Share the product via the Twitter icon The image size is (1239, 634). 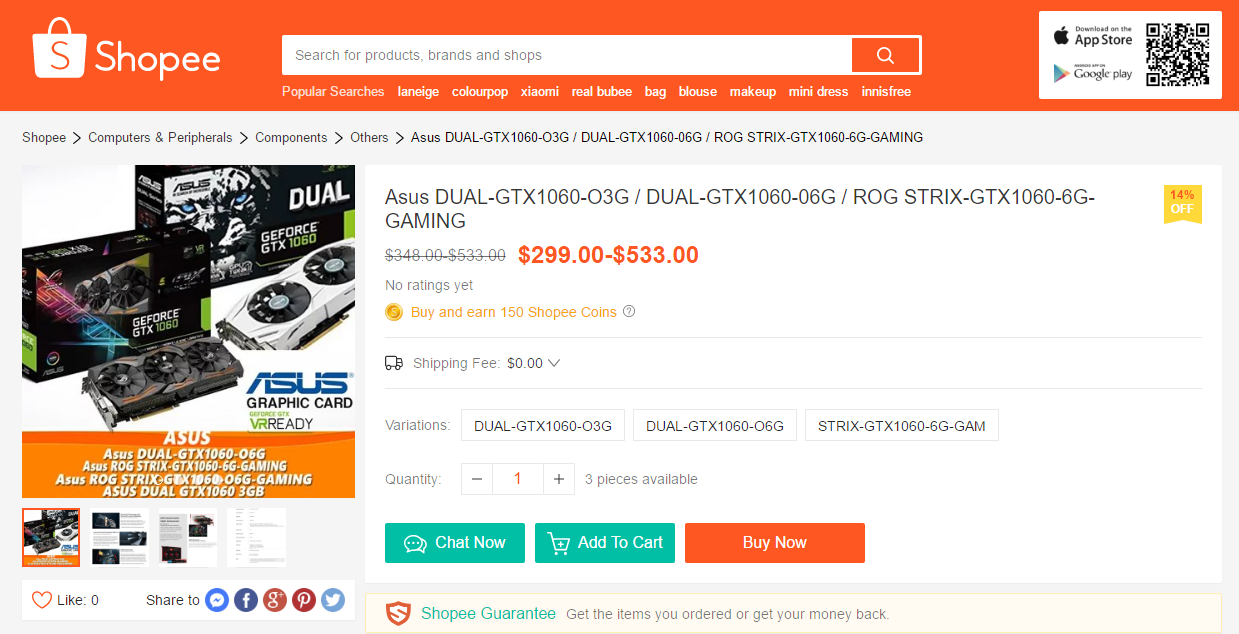[x=332, y=600]
